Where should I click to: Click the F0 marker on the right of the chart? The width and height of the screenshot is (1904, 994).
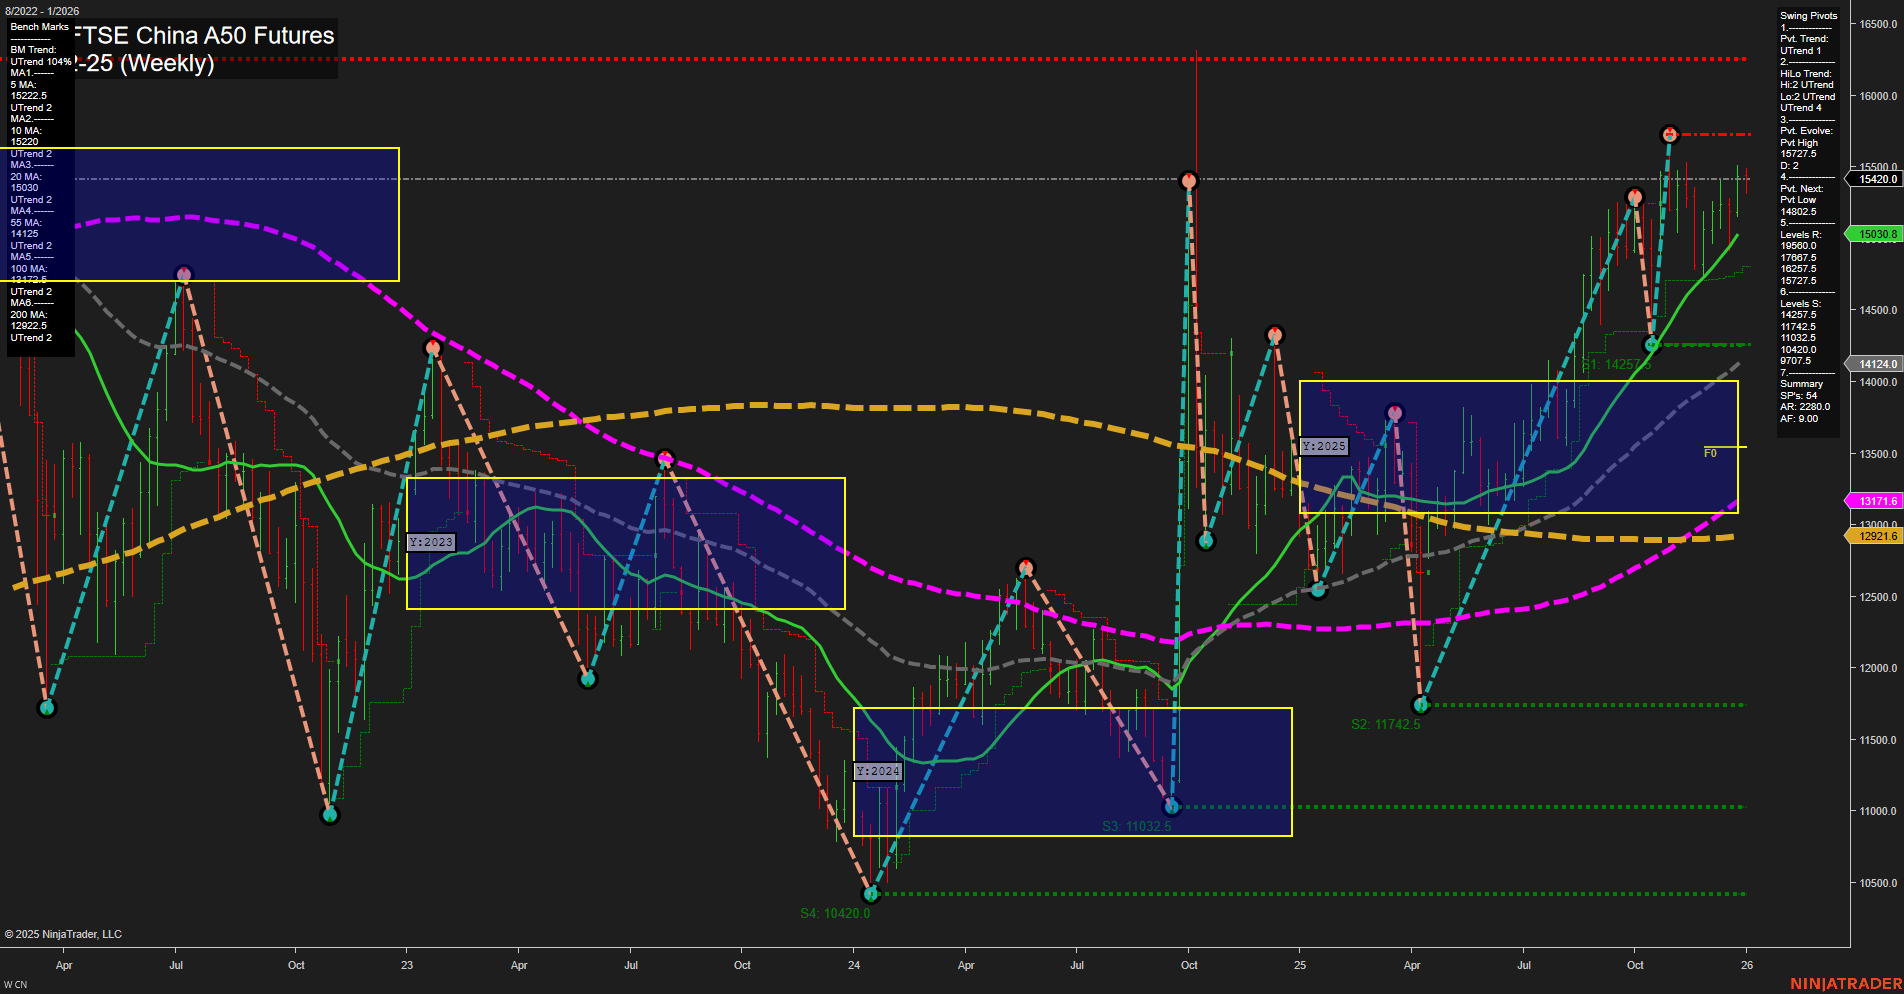1711,451
